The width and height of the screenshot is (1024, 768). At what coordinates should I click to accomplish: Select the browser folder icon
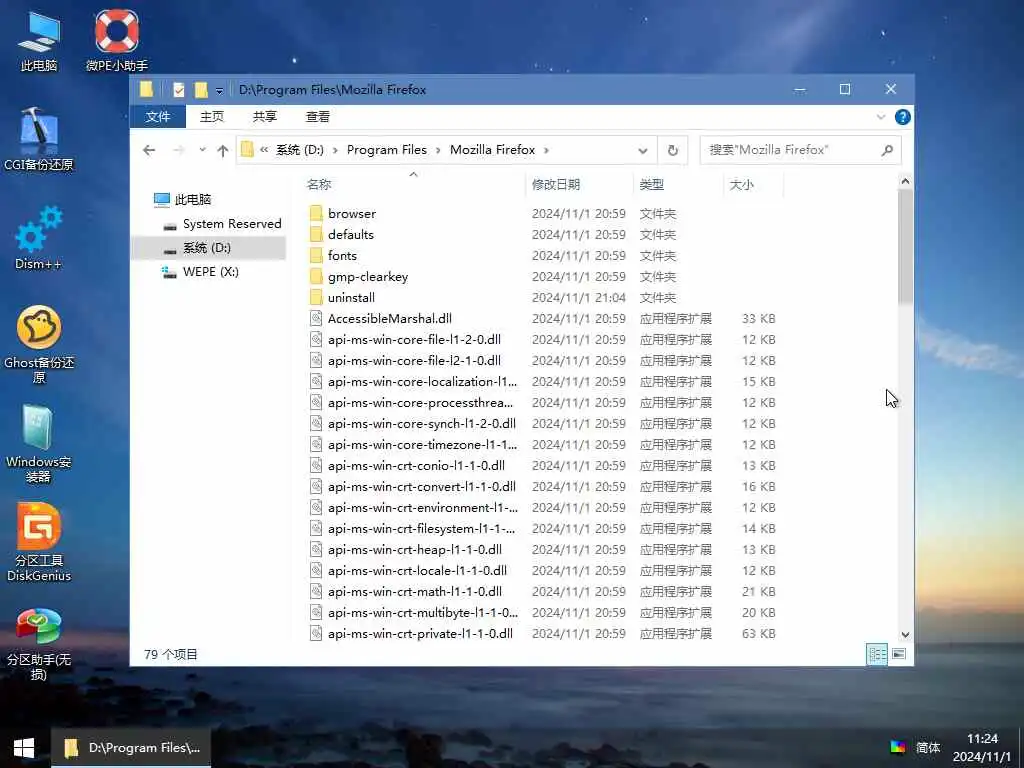coord(316,214)
